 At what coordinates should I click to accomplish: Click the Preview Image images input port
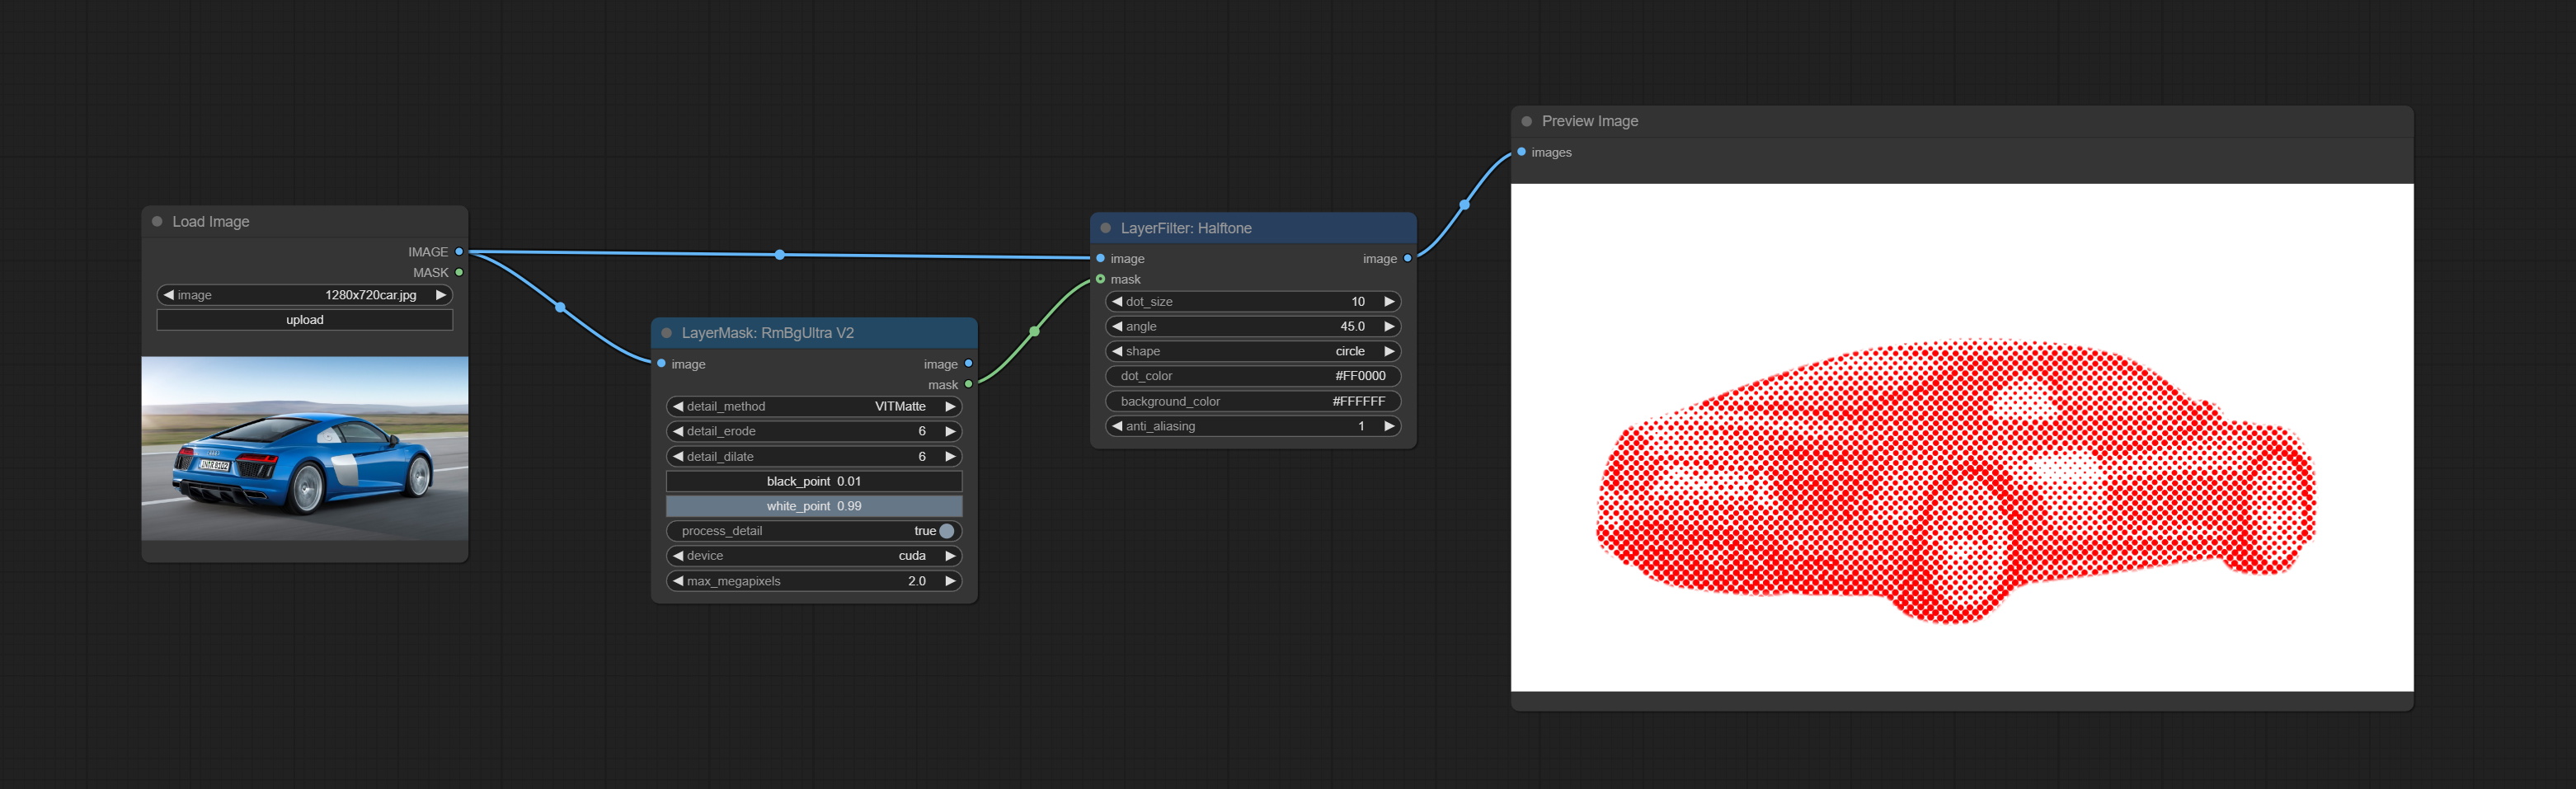click(x=1522, y=152)
